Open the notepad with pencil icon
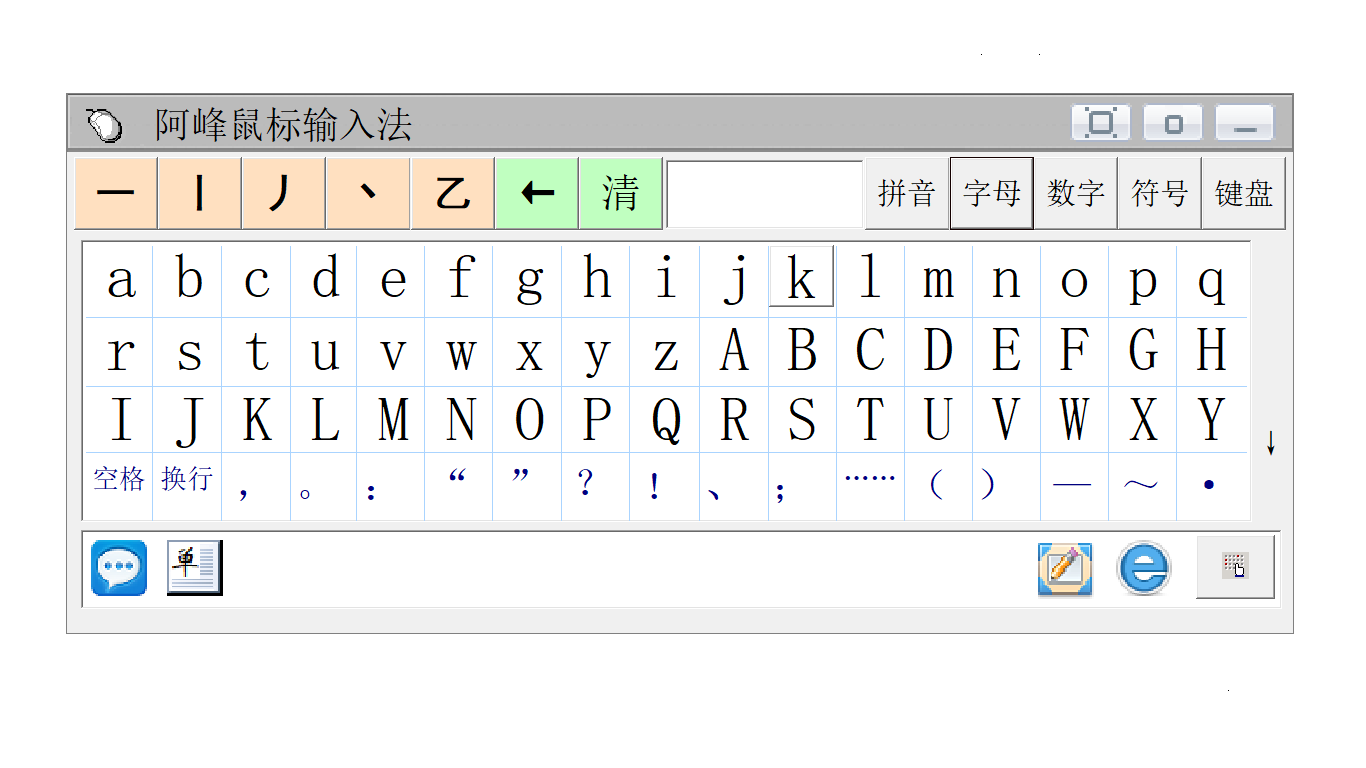Viewport: 1366px width, 768px height. pyautogui.click(x=1065, y=569)
